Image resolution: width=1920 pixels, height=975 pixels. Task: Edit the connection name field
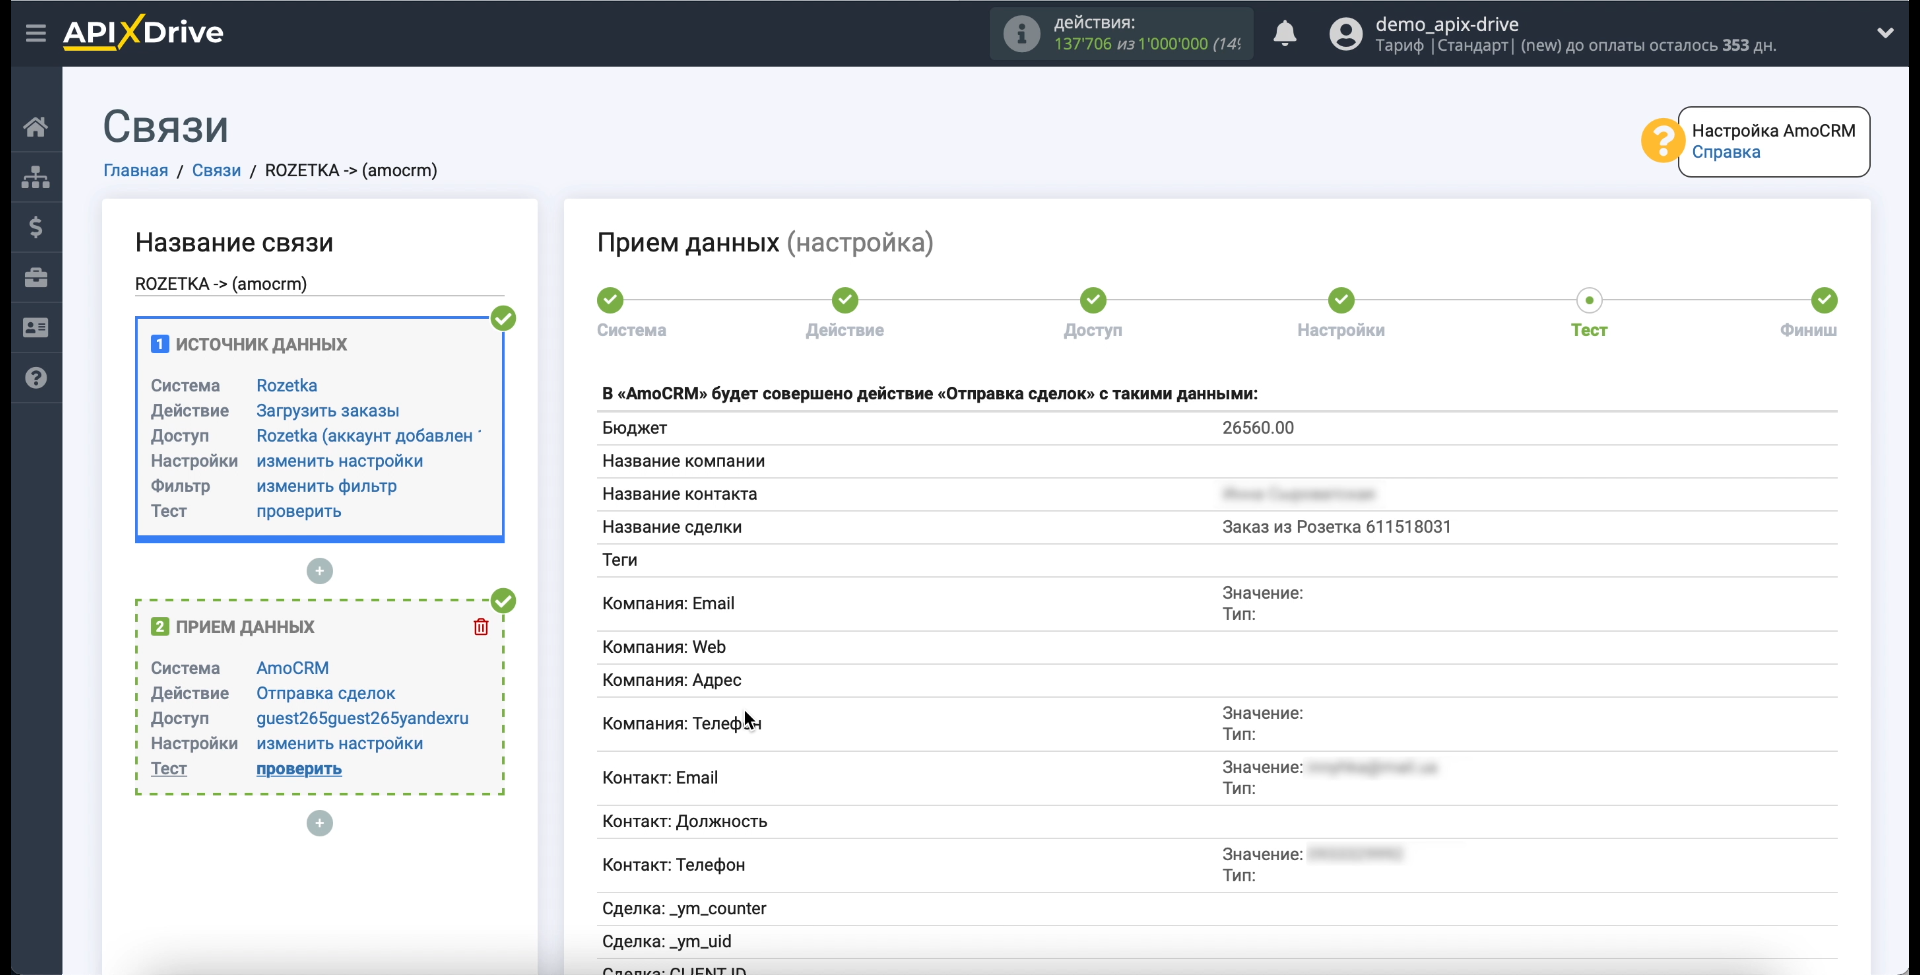point(319,284)
